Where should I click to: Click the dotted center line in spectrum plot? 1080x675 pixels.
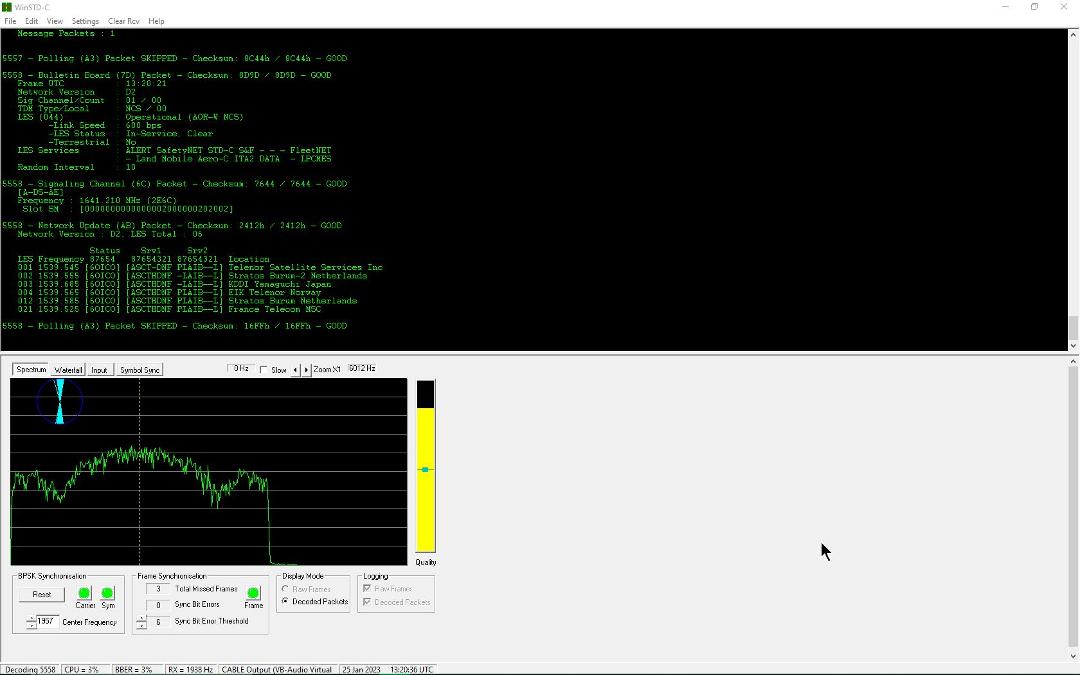pyautogui.click(x=140, y=472)
